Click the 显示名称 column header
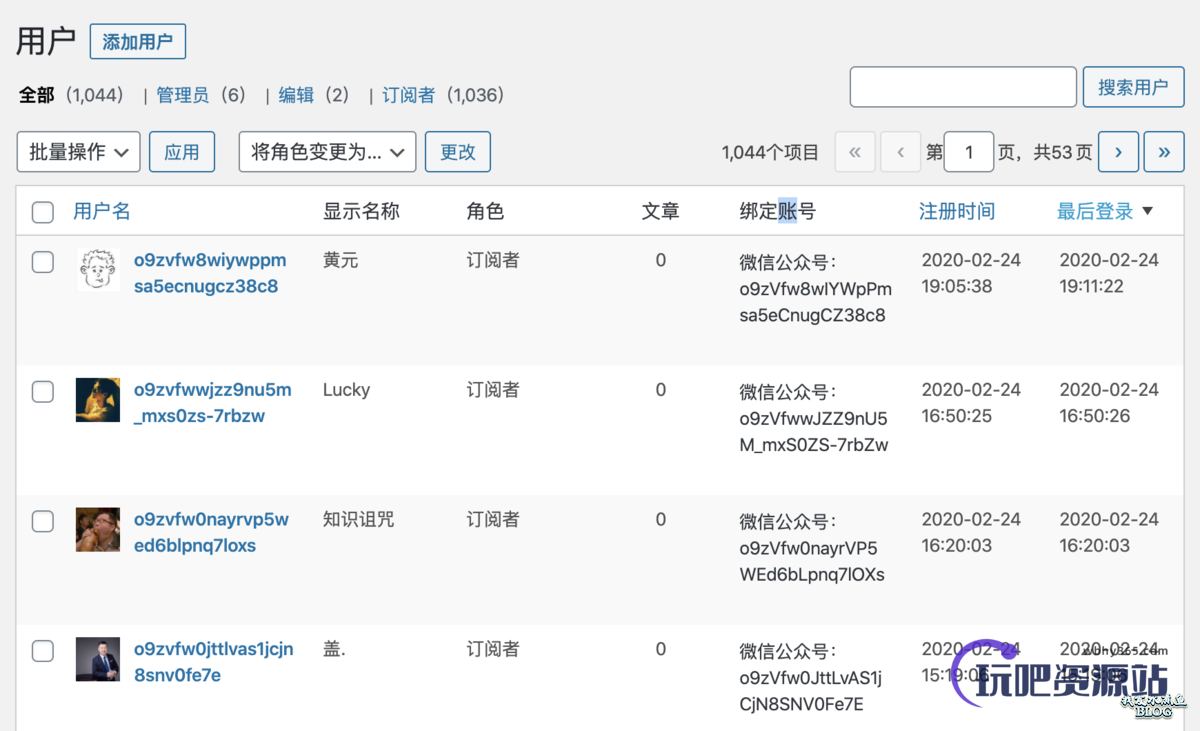 (361, 211)
